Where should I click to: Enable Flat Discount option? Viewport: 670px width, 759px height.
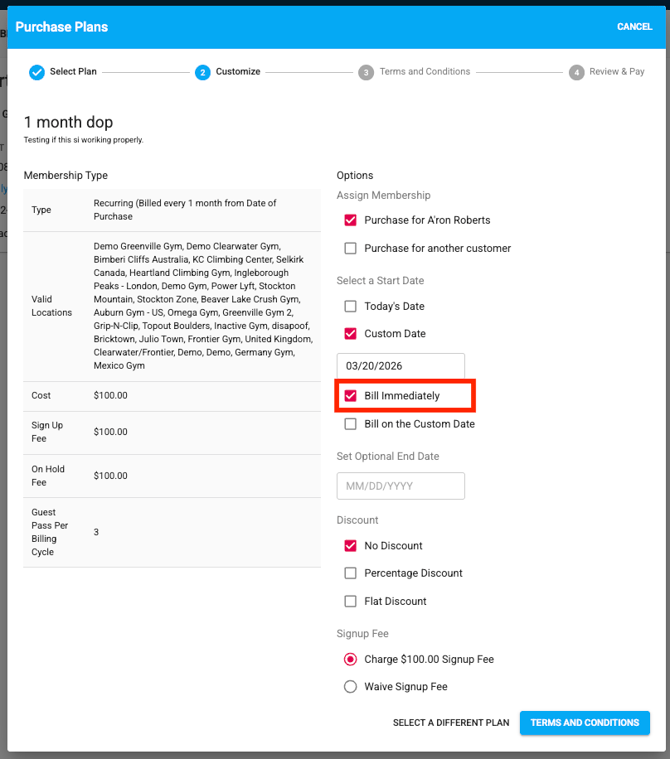[x=350, y=601]
